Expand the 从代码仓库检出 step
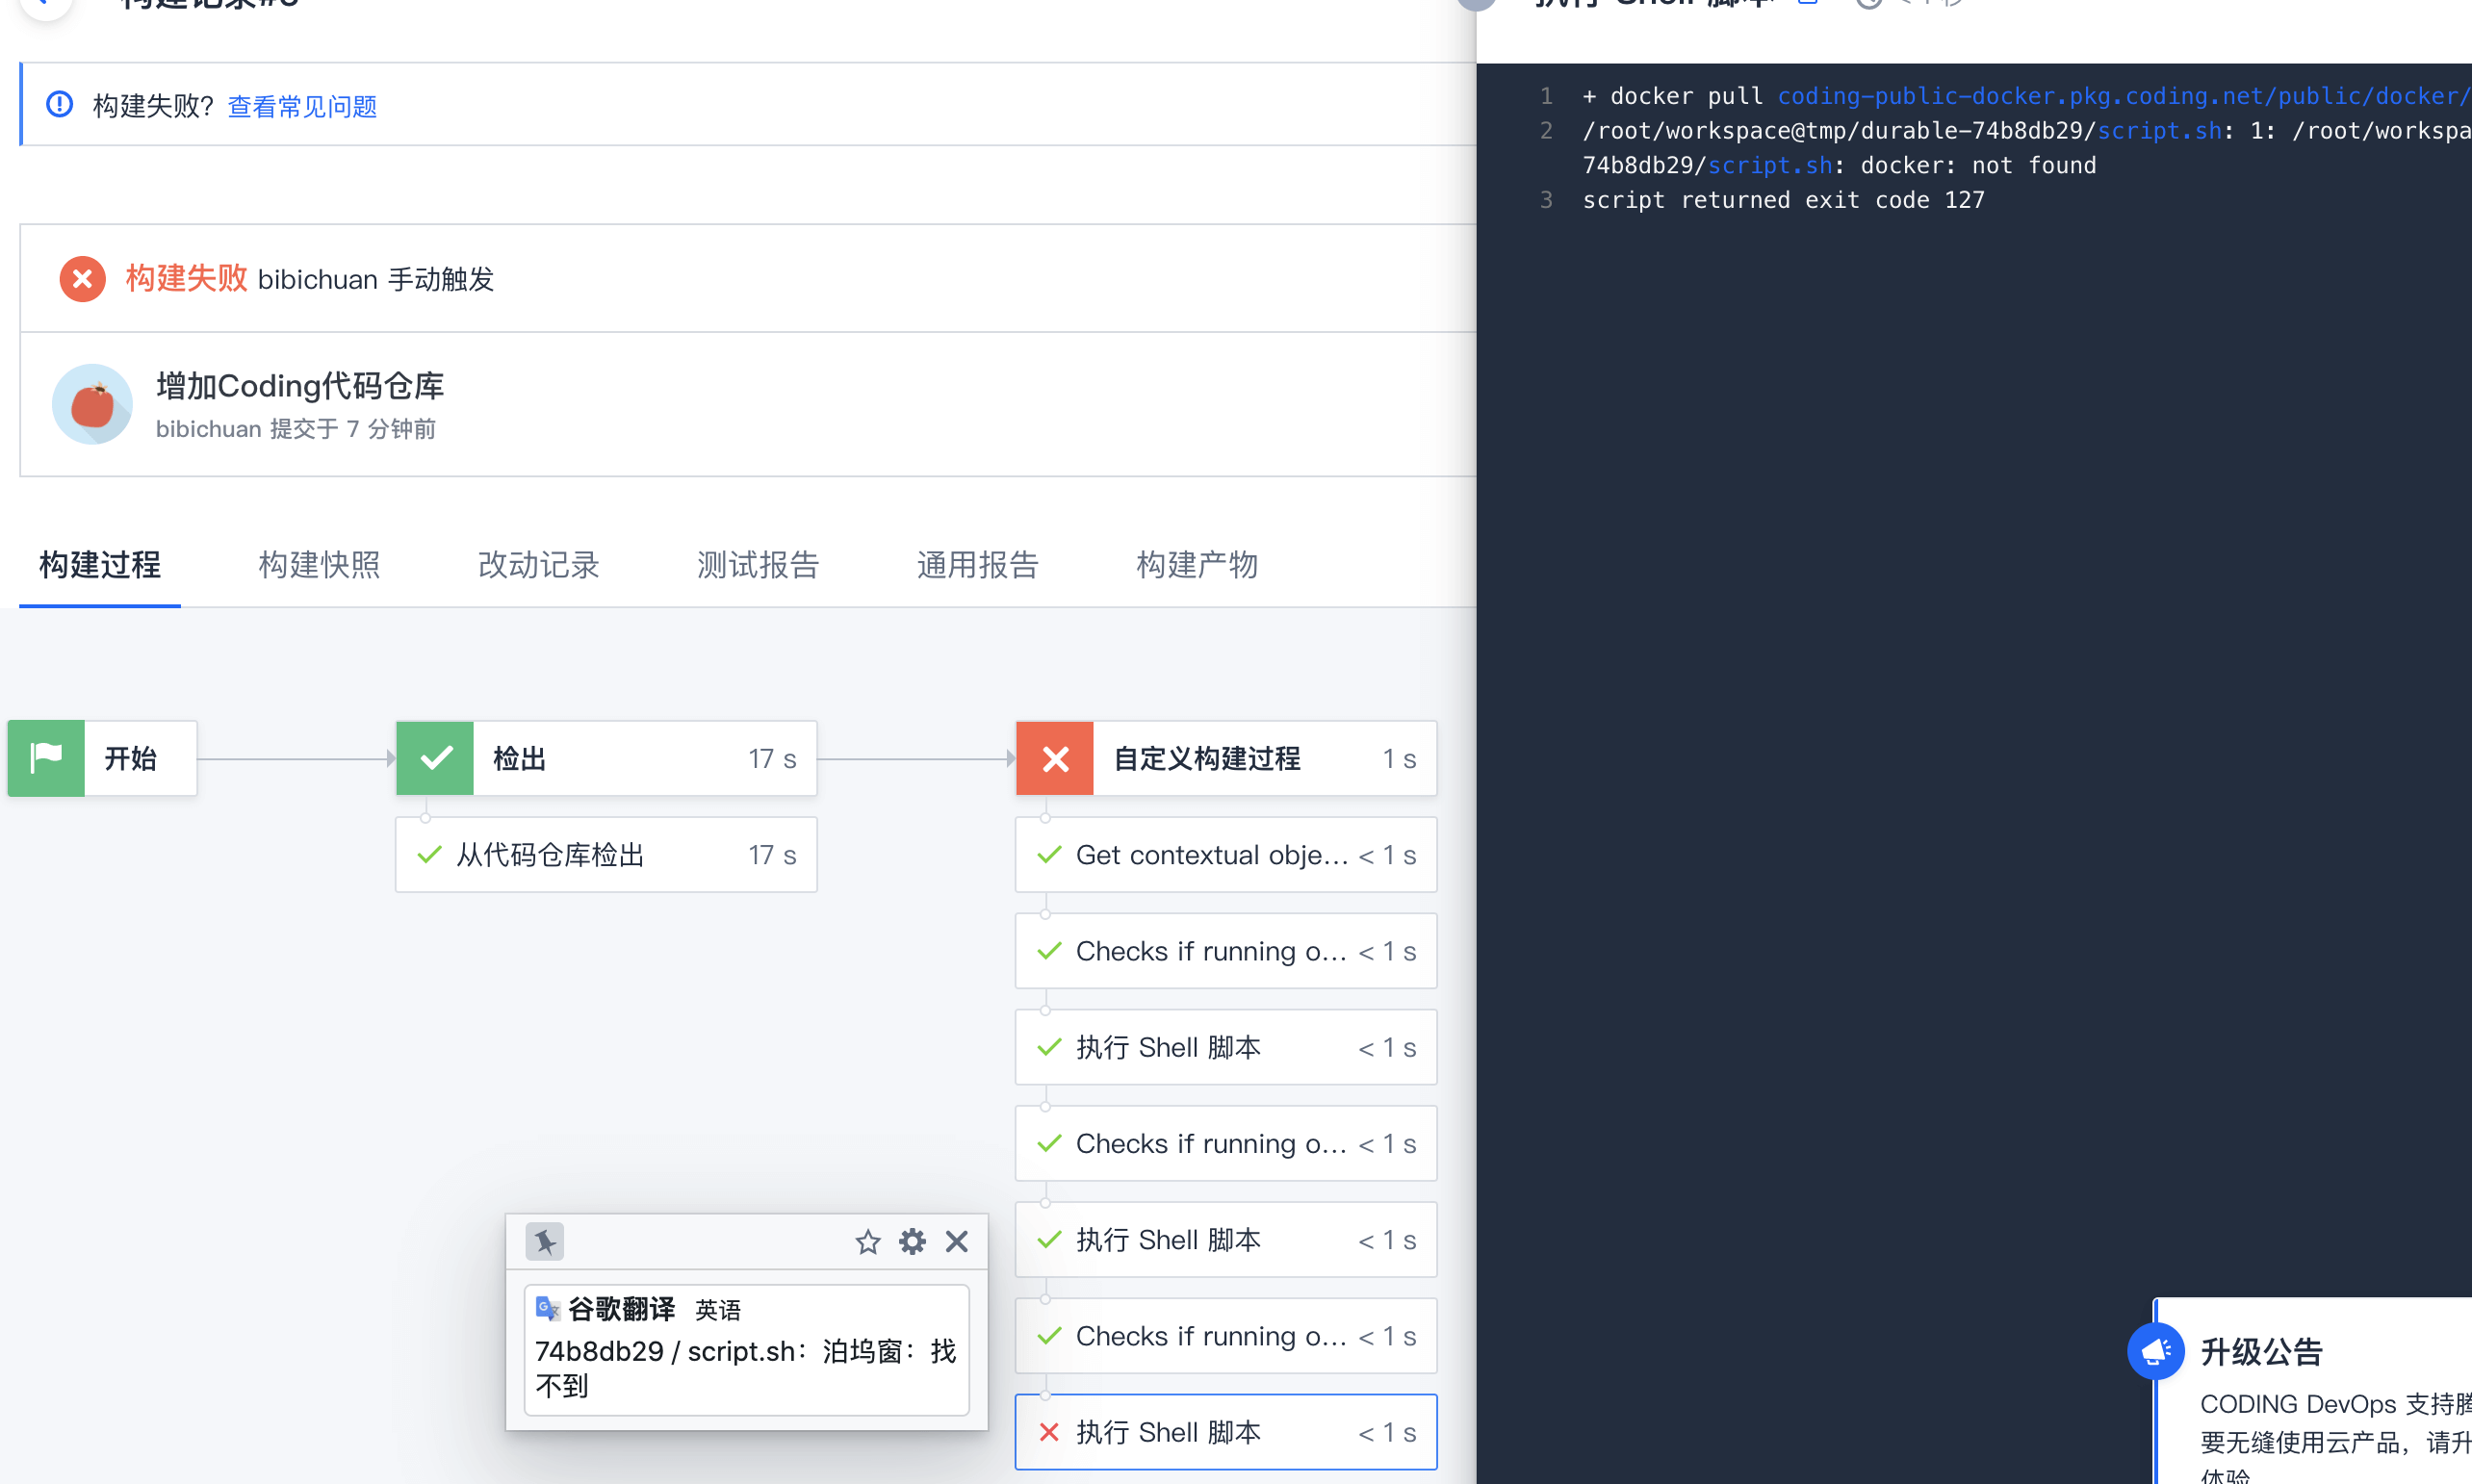2472x1484 pixels. (606, 855)
